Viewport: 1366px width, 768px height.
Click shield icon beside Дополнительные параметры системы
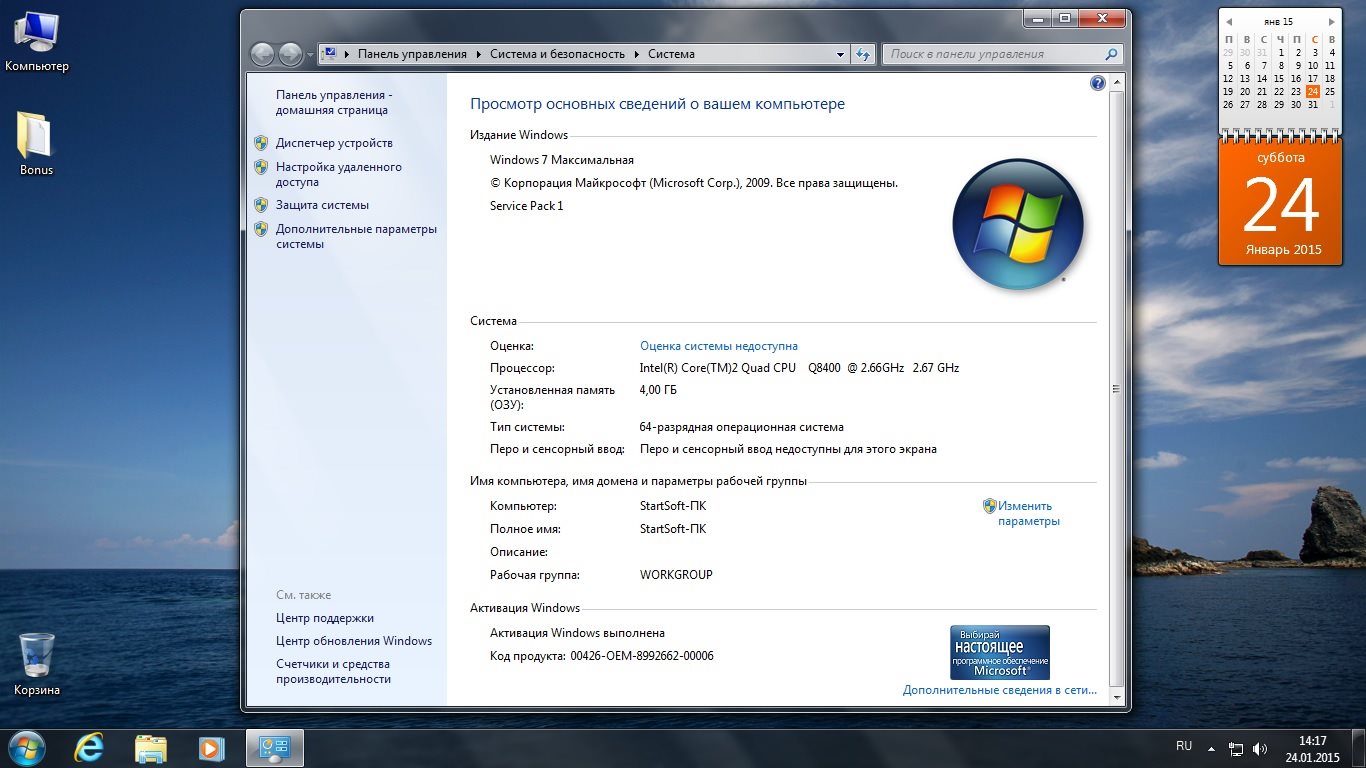point(261,229)
